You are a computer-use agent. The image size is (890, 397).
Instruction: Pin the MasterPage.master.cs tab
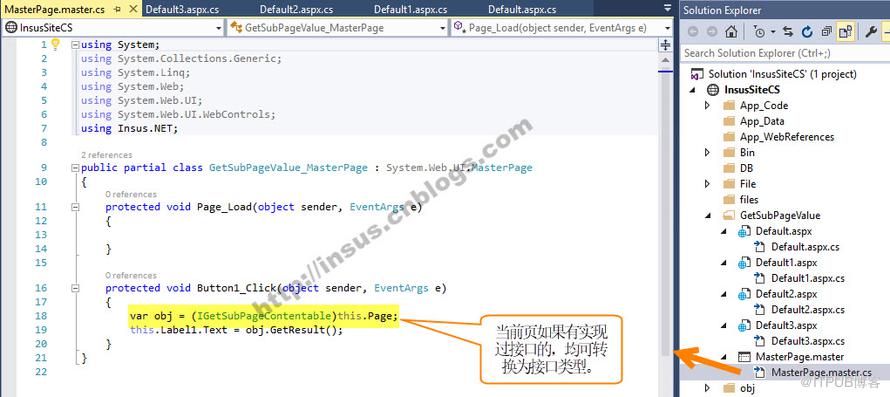click(117, 10)
